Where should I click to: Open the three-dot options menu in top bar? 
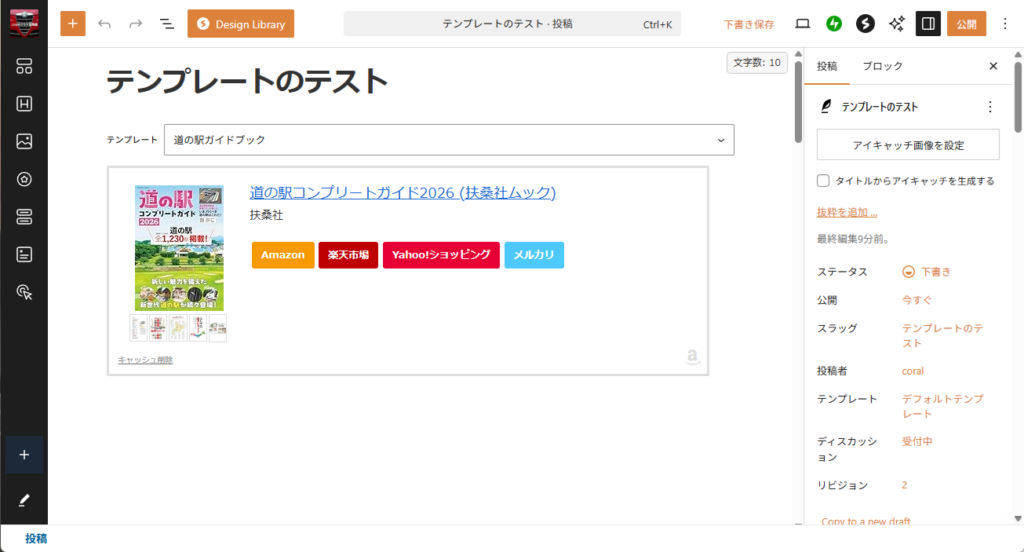pyautogui.click(x=1005, y=24)
